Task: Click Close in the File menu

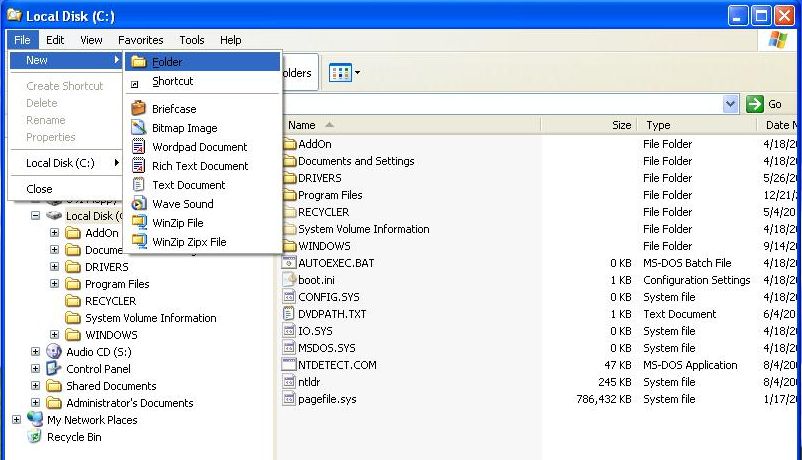Action: 40,188
